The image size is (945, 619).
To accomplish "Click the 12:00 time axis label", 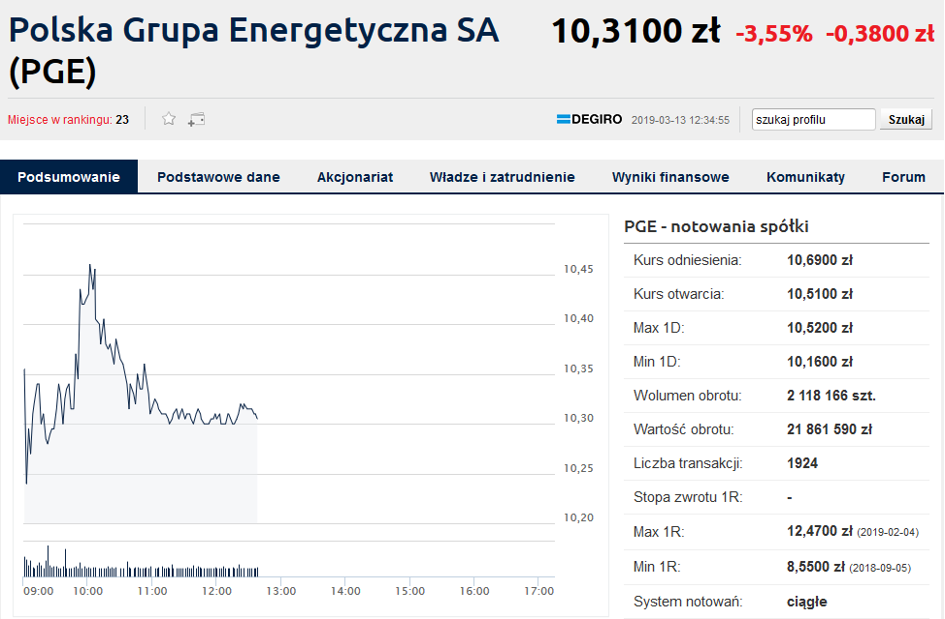I will click(x=216, y=591).
